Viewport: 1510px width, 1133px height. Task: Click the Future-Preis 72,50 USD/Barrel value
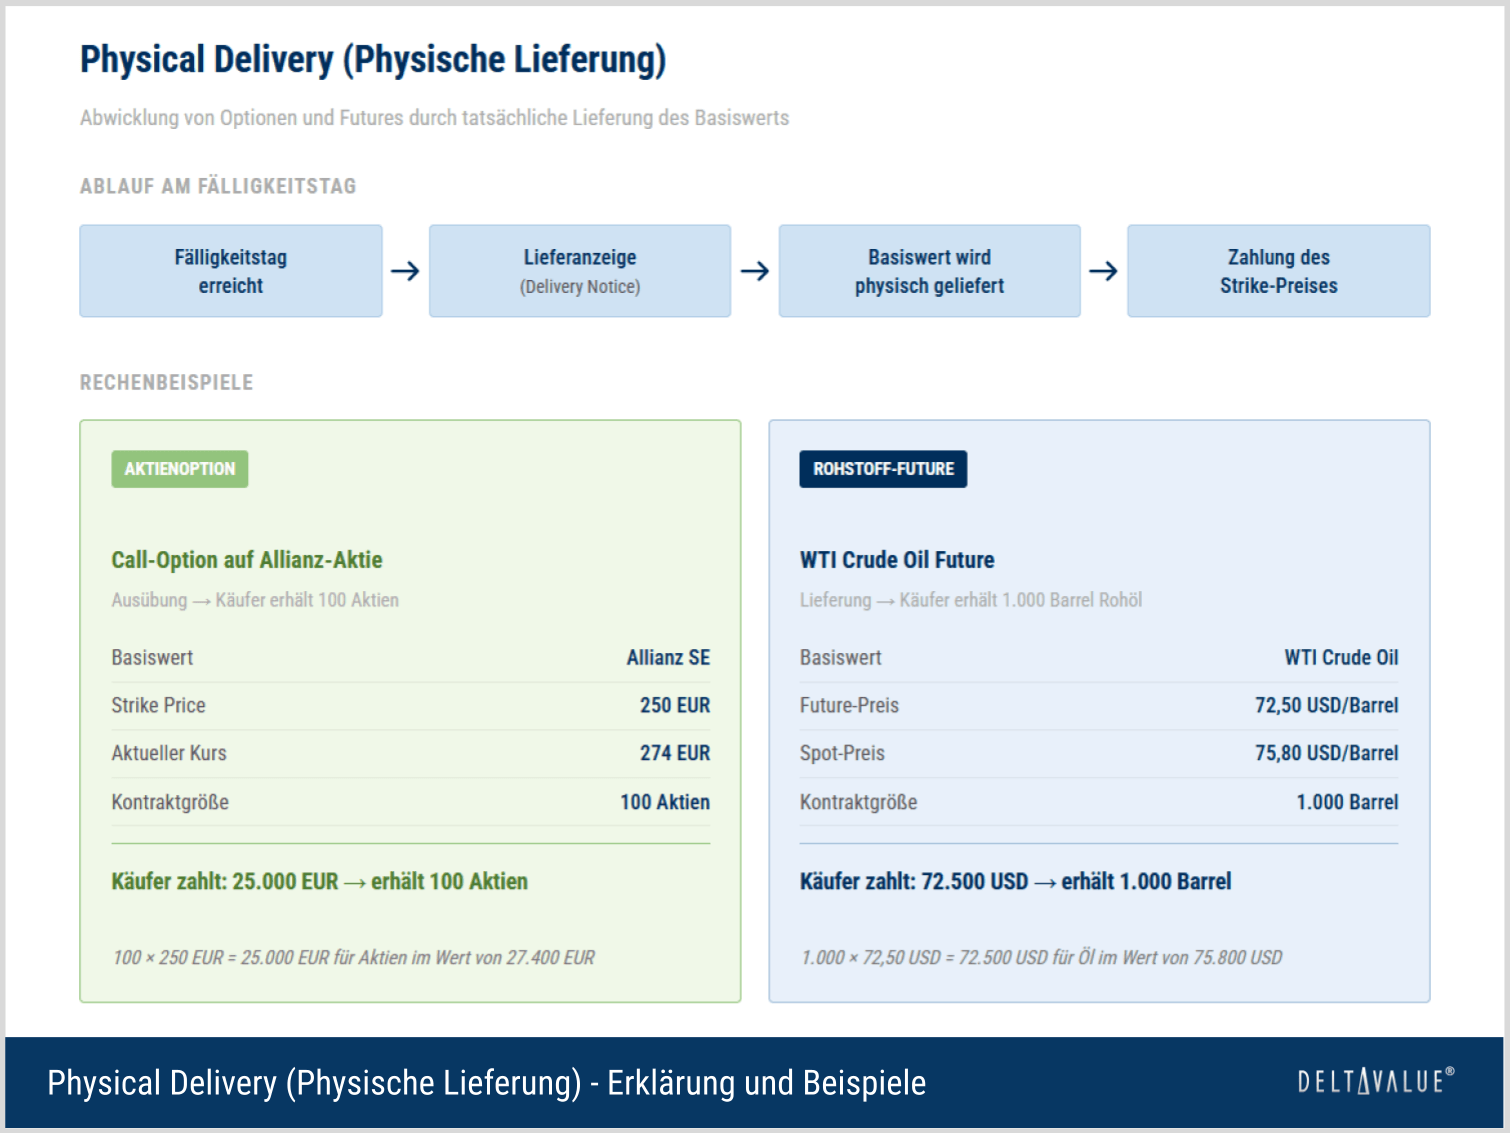tap(1326, 705)
